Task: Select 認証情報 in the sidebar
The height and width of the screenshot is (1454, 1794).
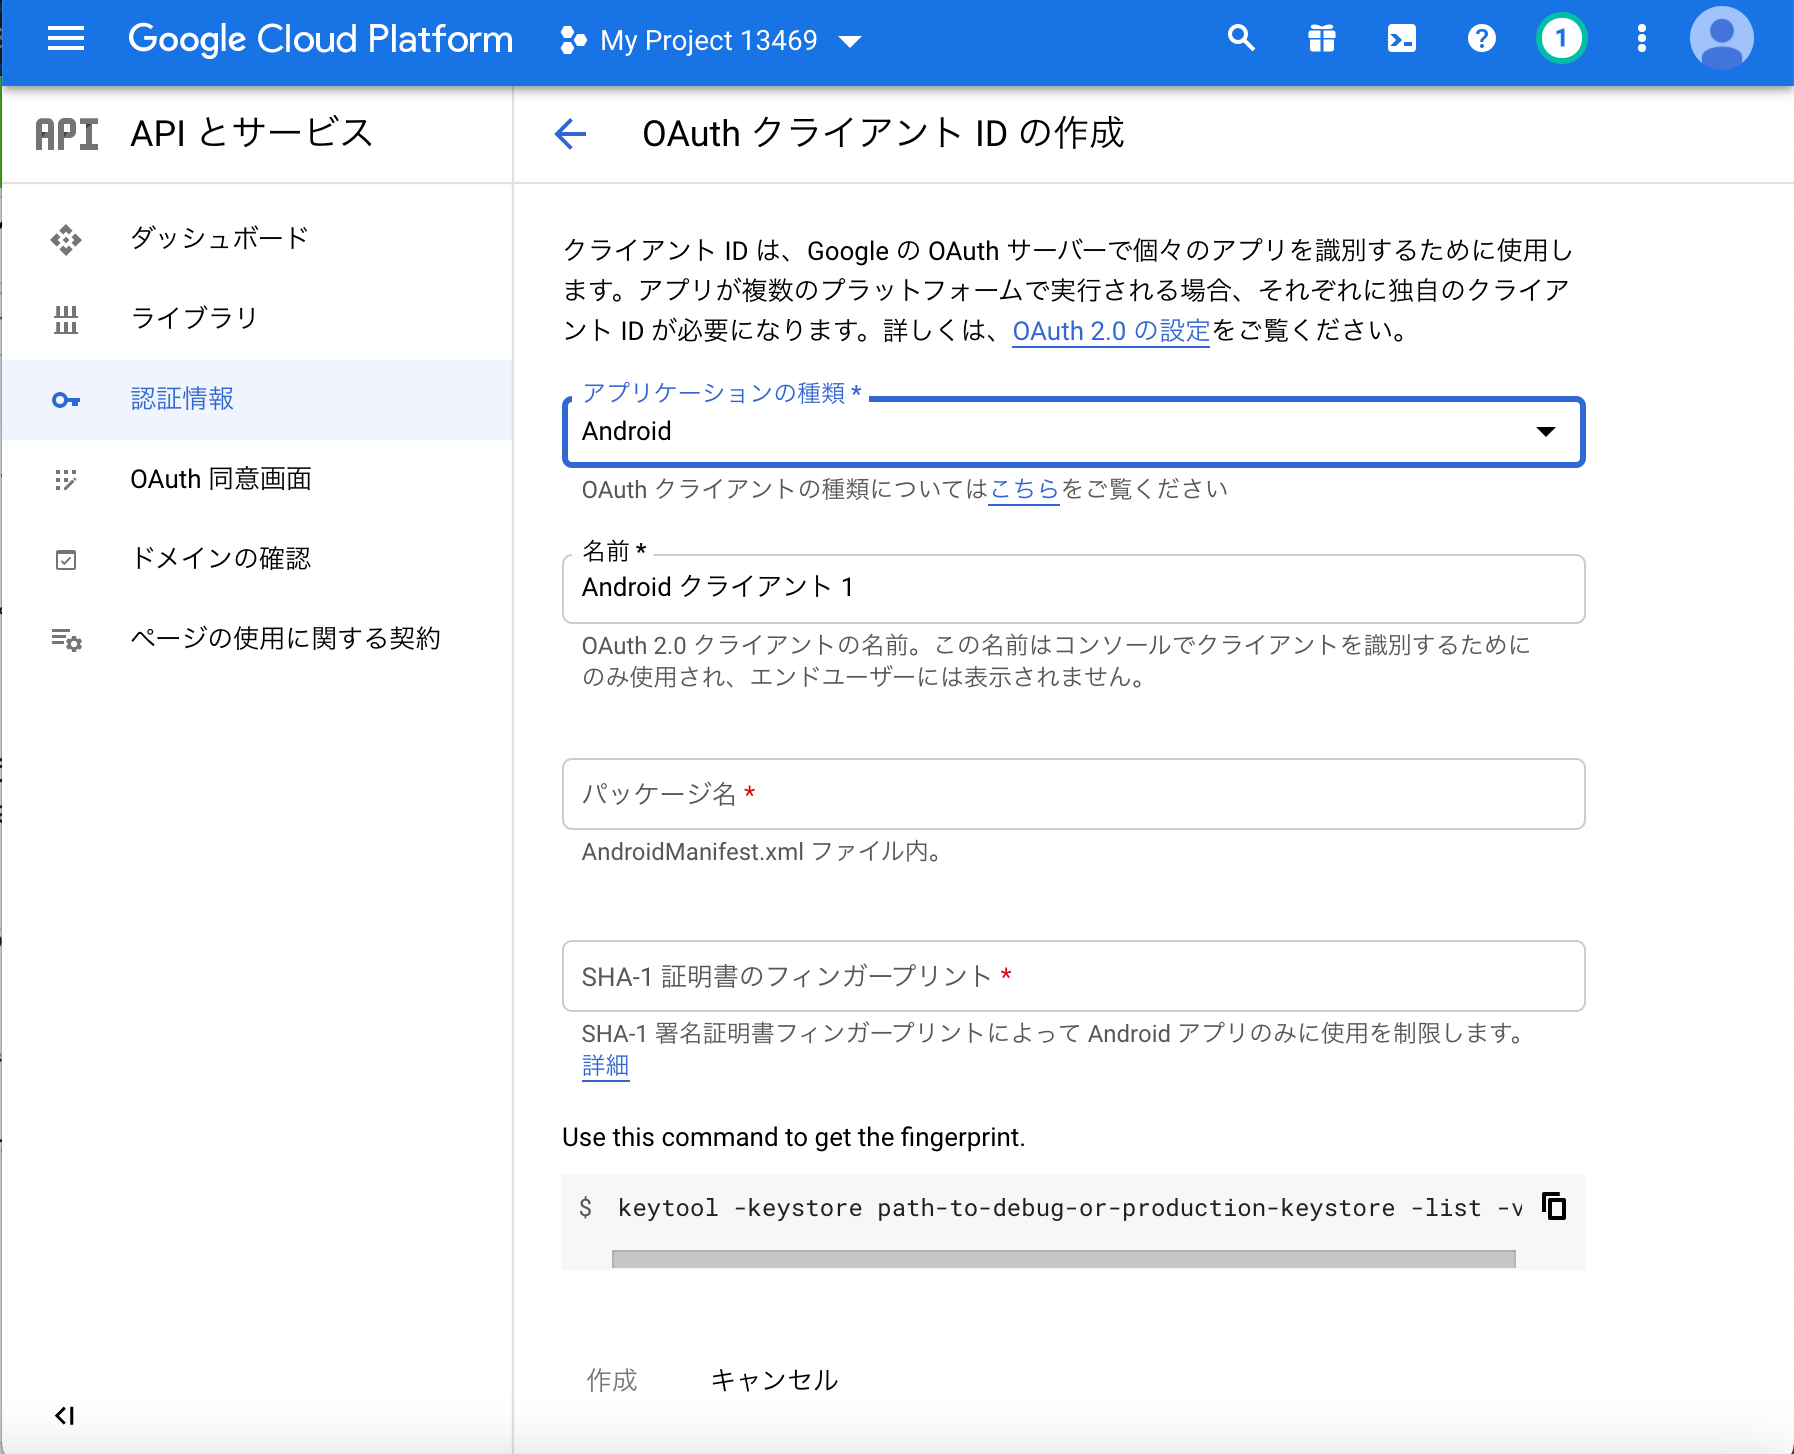Action: [x=182, y=398]
